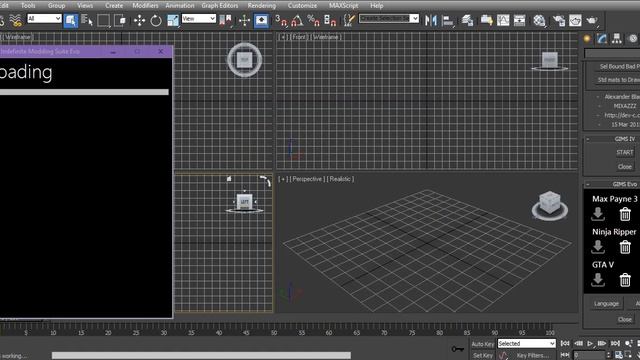This screenshot has width=640, height=360.
Task: Open the Layer Manager icon
Action: point(467,20)
